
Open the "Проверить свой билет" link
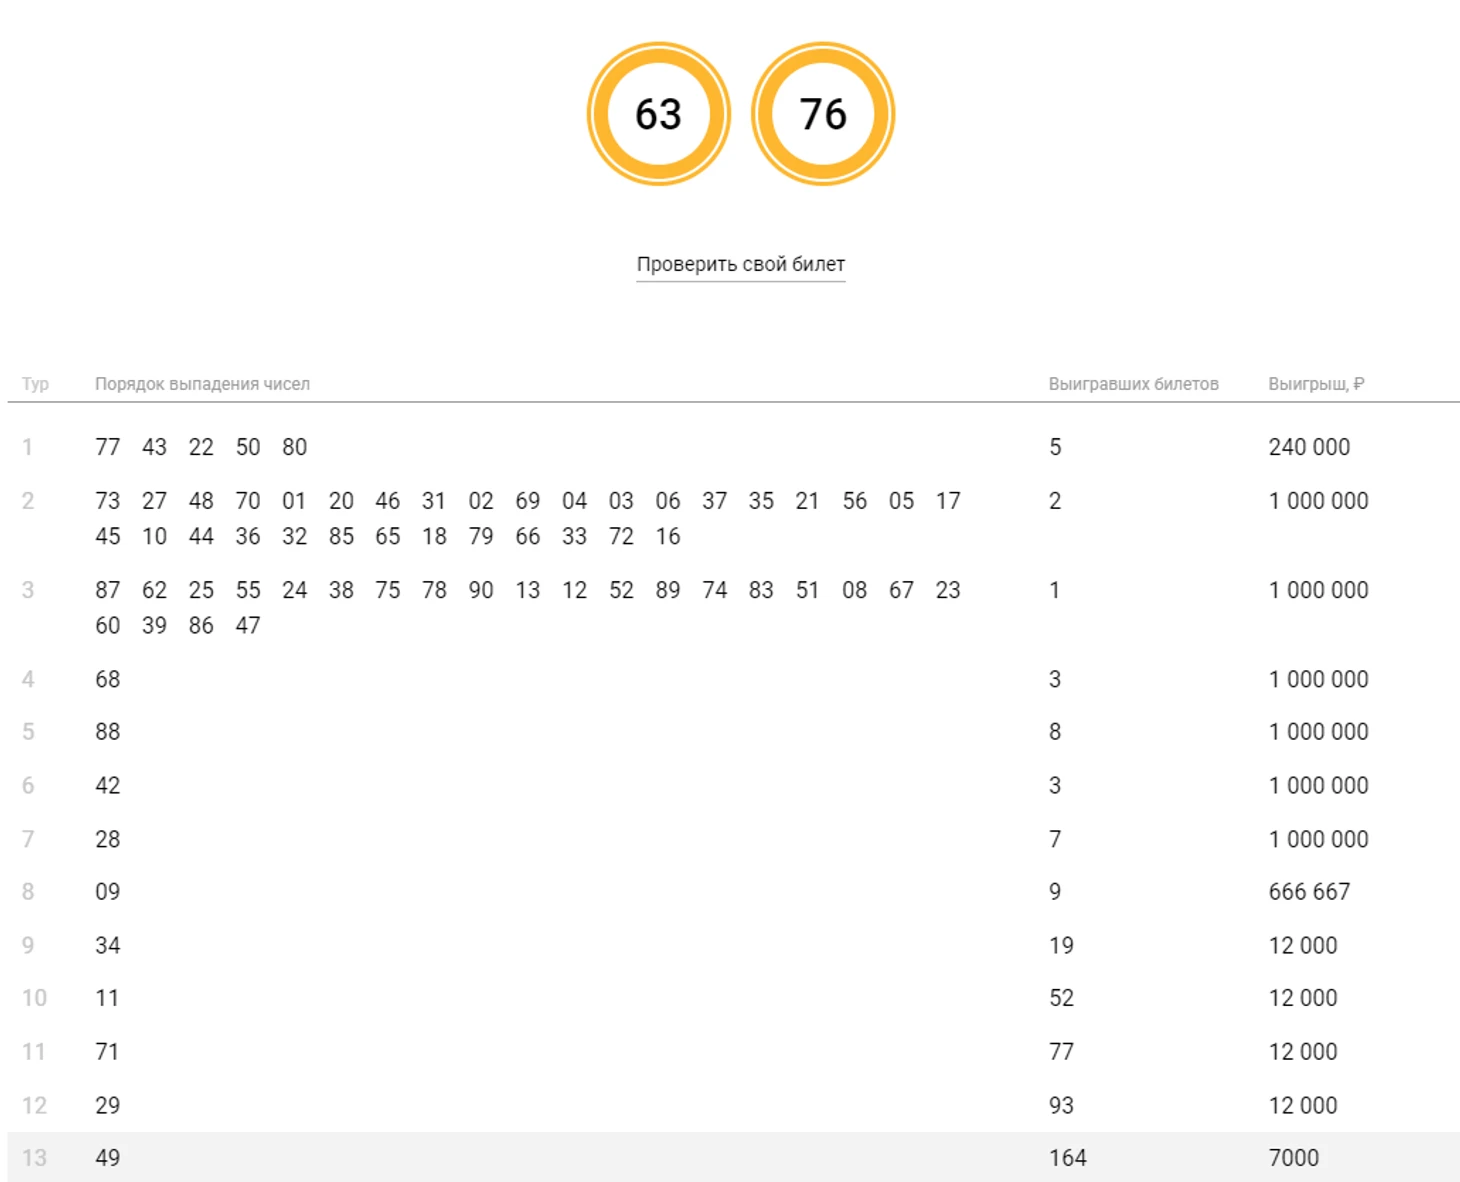pos(740,264)
